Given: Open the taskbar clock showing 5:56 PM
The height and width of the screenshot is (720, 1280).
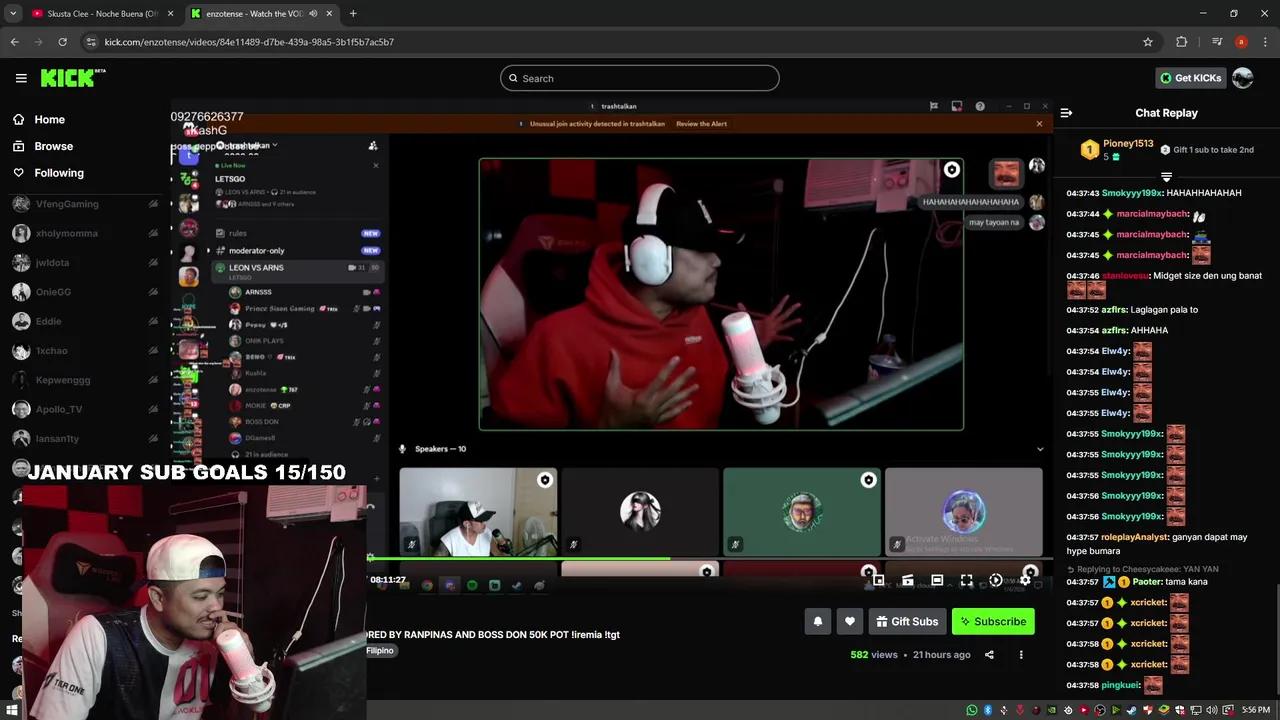Looking at the screenshot, I should (x=1255, y=710).
